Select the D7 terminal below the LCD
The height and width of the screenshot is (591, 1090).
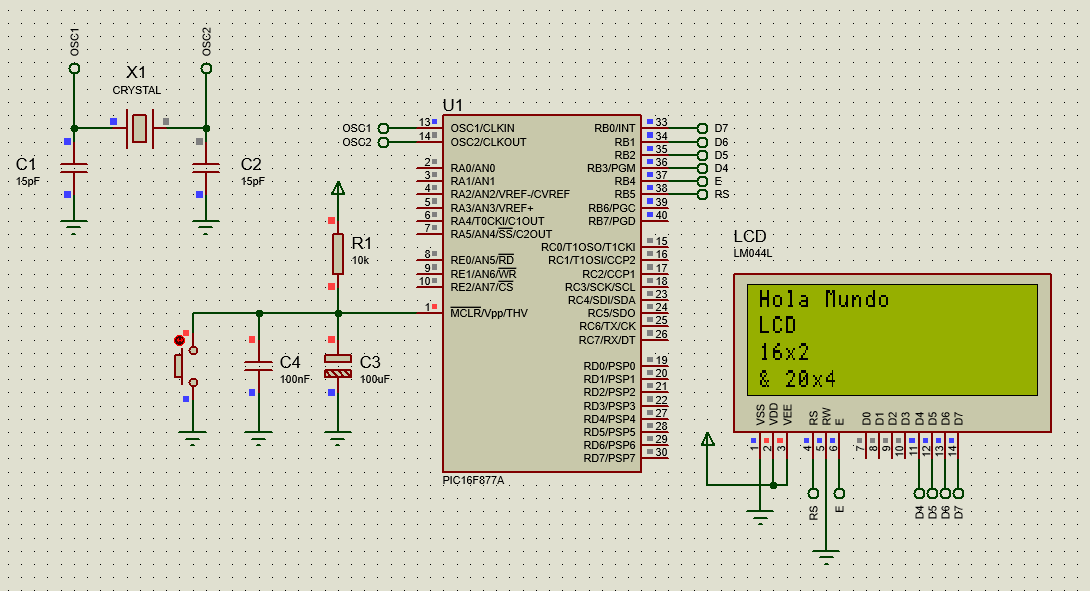959,493
